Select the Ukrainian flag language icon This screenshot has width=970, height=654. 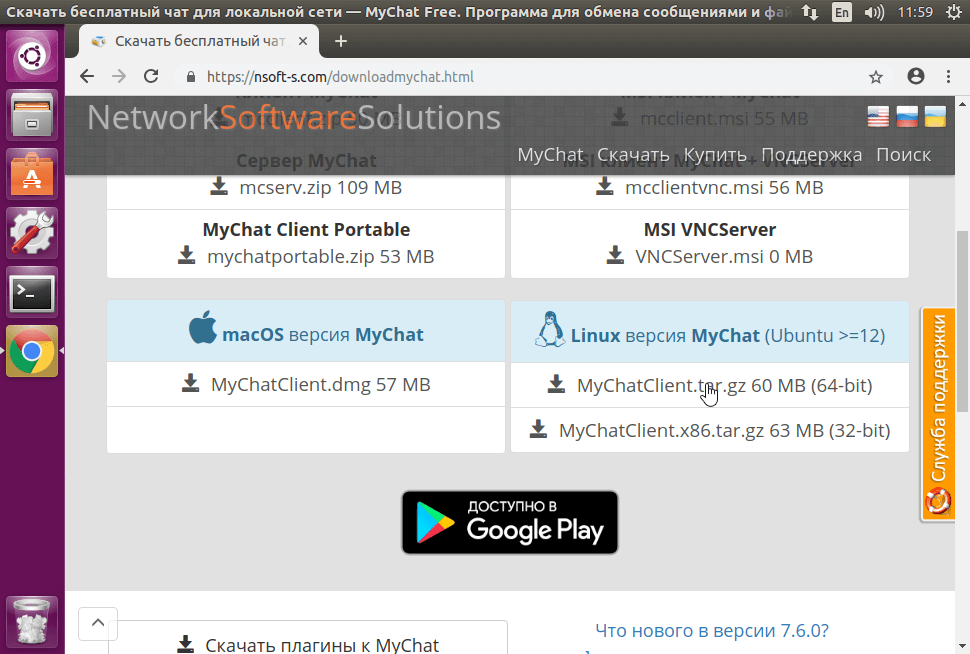click(x=933, y=116)
